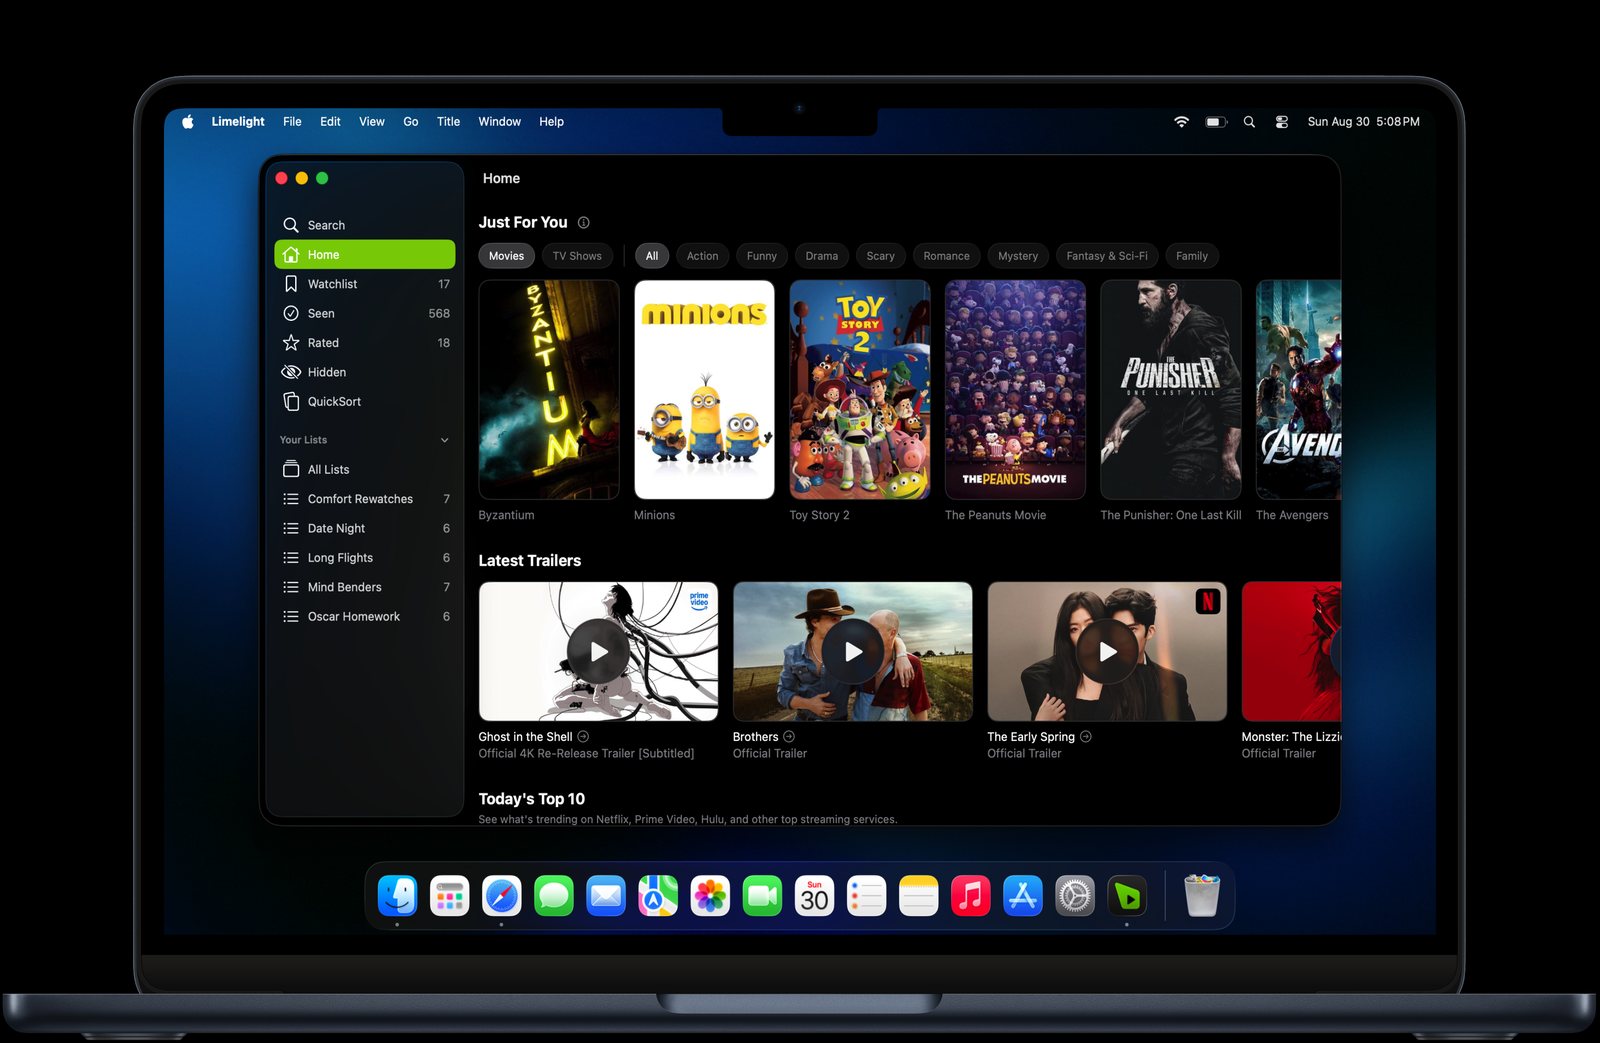The width and height of the screenshot is (1600, 1043).
Task: Open the Help menu
Action: tap(551, 121)
